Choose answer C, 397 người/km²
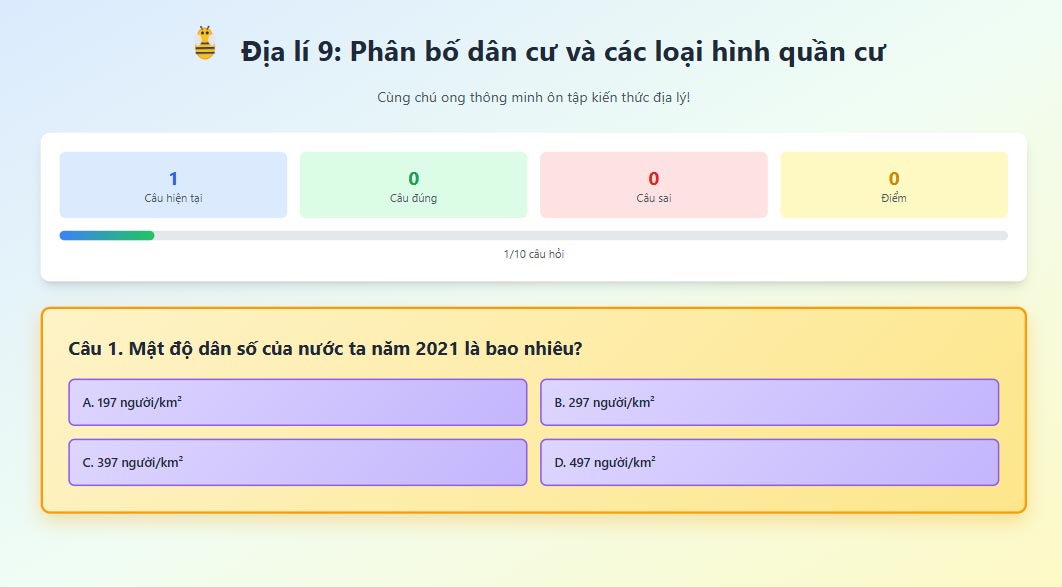This screenshot has width=1062, height=587. 297,462
